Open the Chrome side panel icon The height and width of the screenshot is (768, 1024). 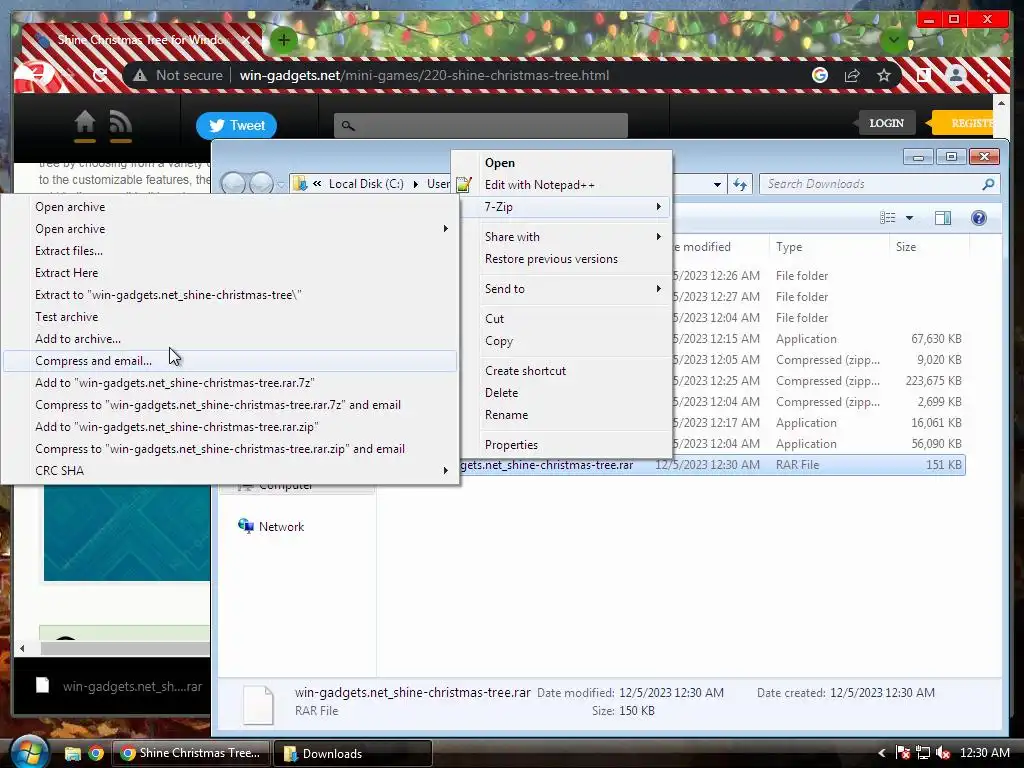pyautogui.click(x=923, y=75)
